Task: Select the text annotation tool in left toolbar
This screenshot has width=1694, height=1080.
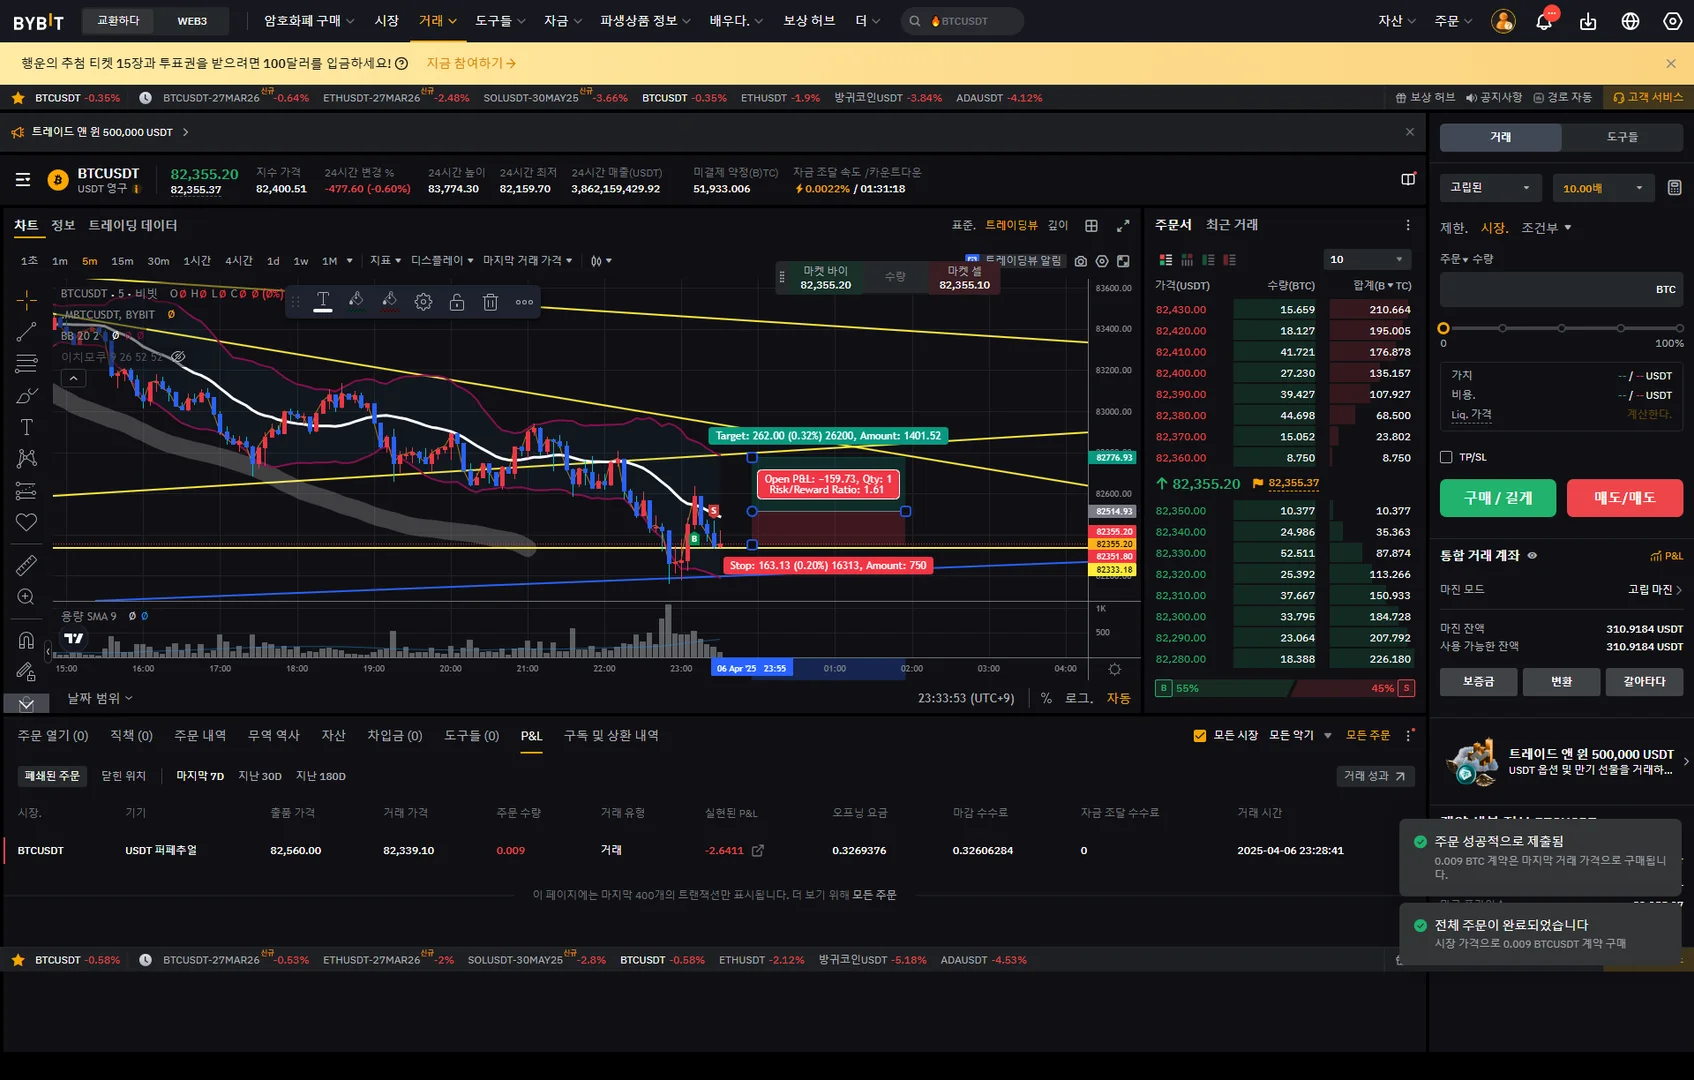Action: [27, 427]
